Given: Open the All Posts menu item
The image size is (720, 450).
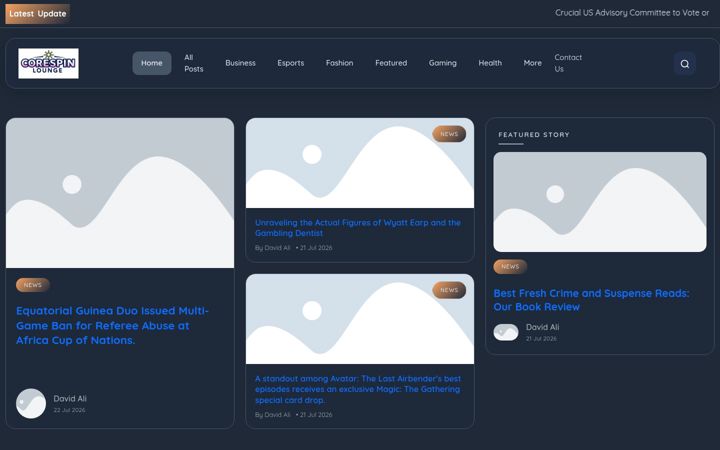Looking at the screenshot, I should click(193, 63).
